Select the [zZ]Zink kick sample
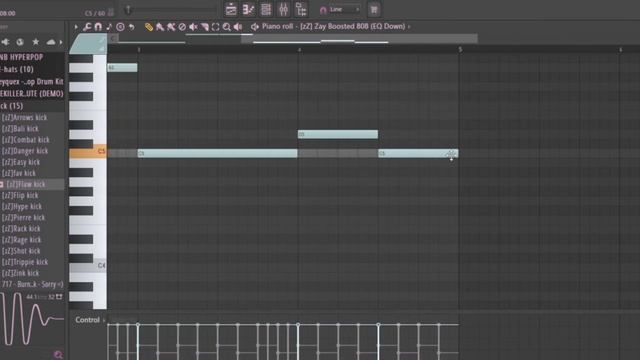This screenshot has width=640, height=360. click(20, 273)
